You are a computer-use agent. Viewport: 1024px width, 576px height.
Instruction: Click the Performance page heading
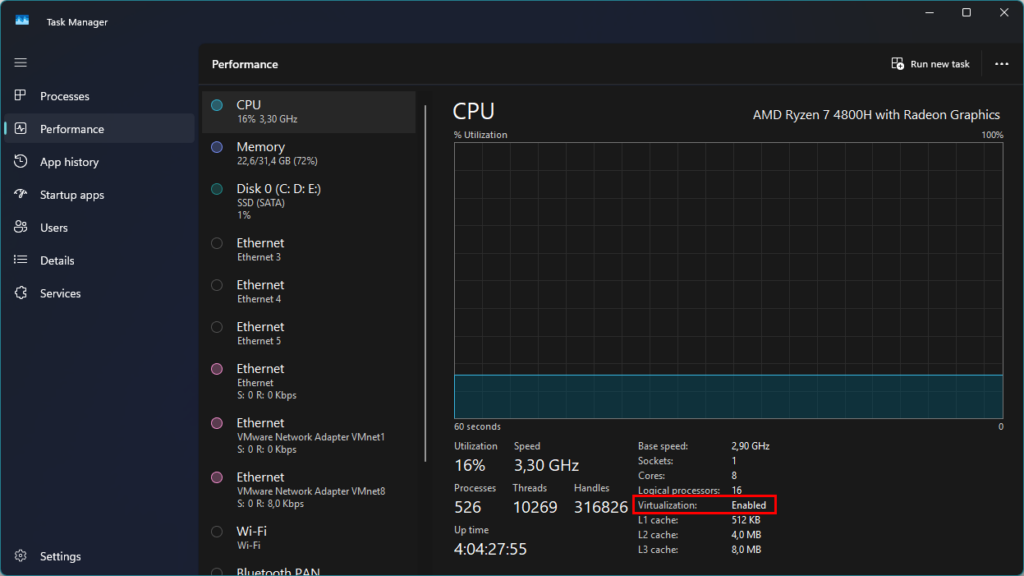tap(245, 64)
